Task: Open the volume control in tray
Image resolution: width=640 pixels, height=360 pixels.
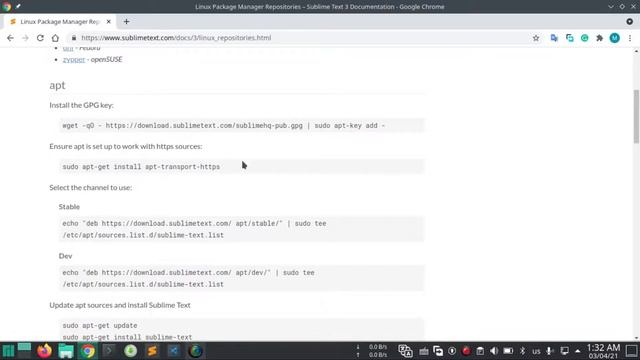Action: [494, 351]
